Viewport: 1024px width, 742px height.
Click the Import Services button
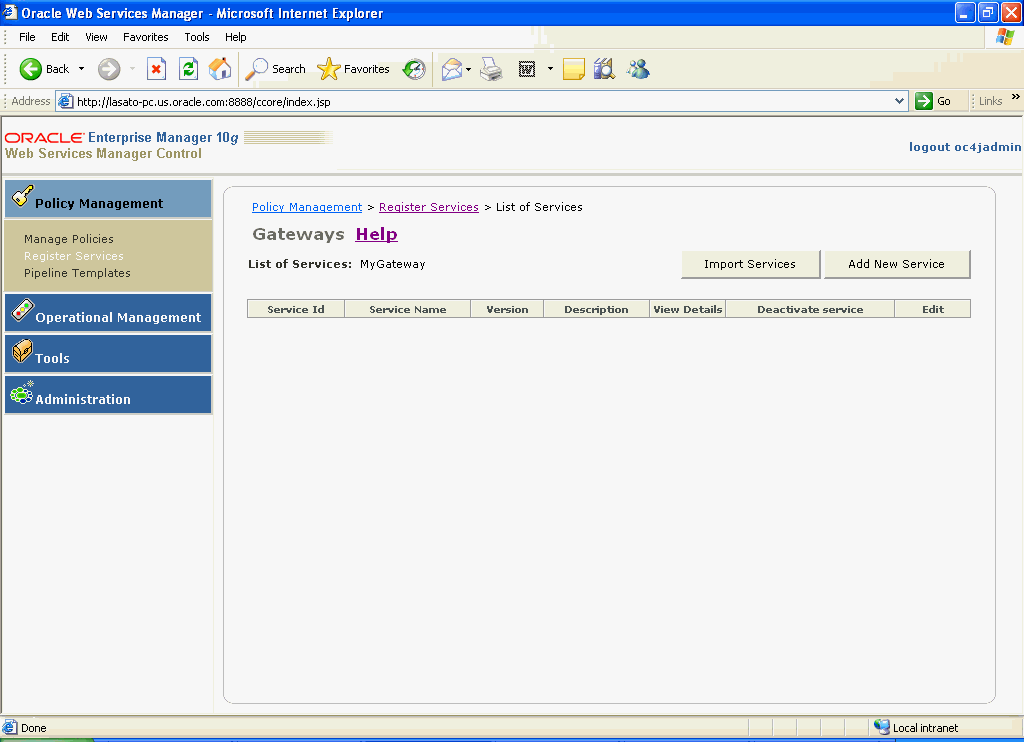(x=750, y=264)
